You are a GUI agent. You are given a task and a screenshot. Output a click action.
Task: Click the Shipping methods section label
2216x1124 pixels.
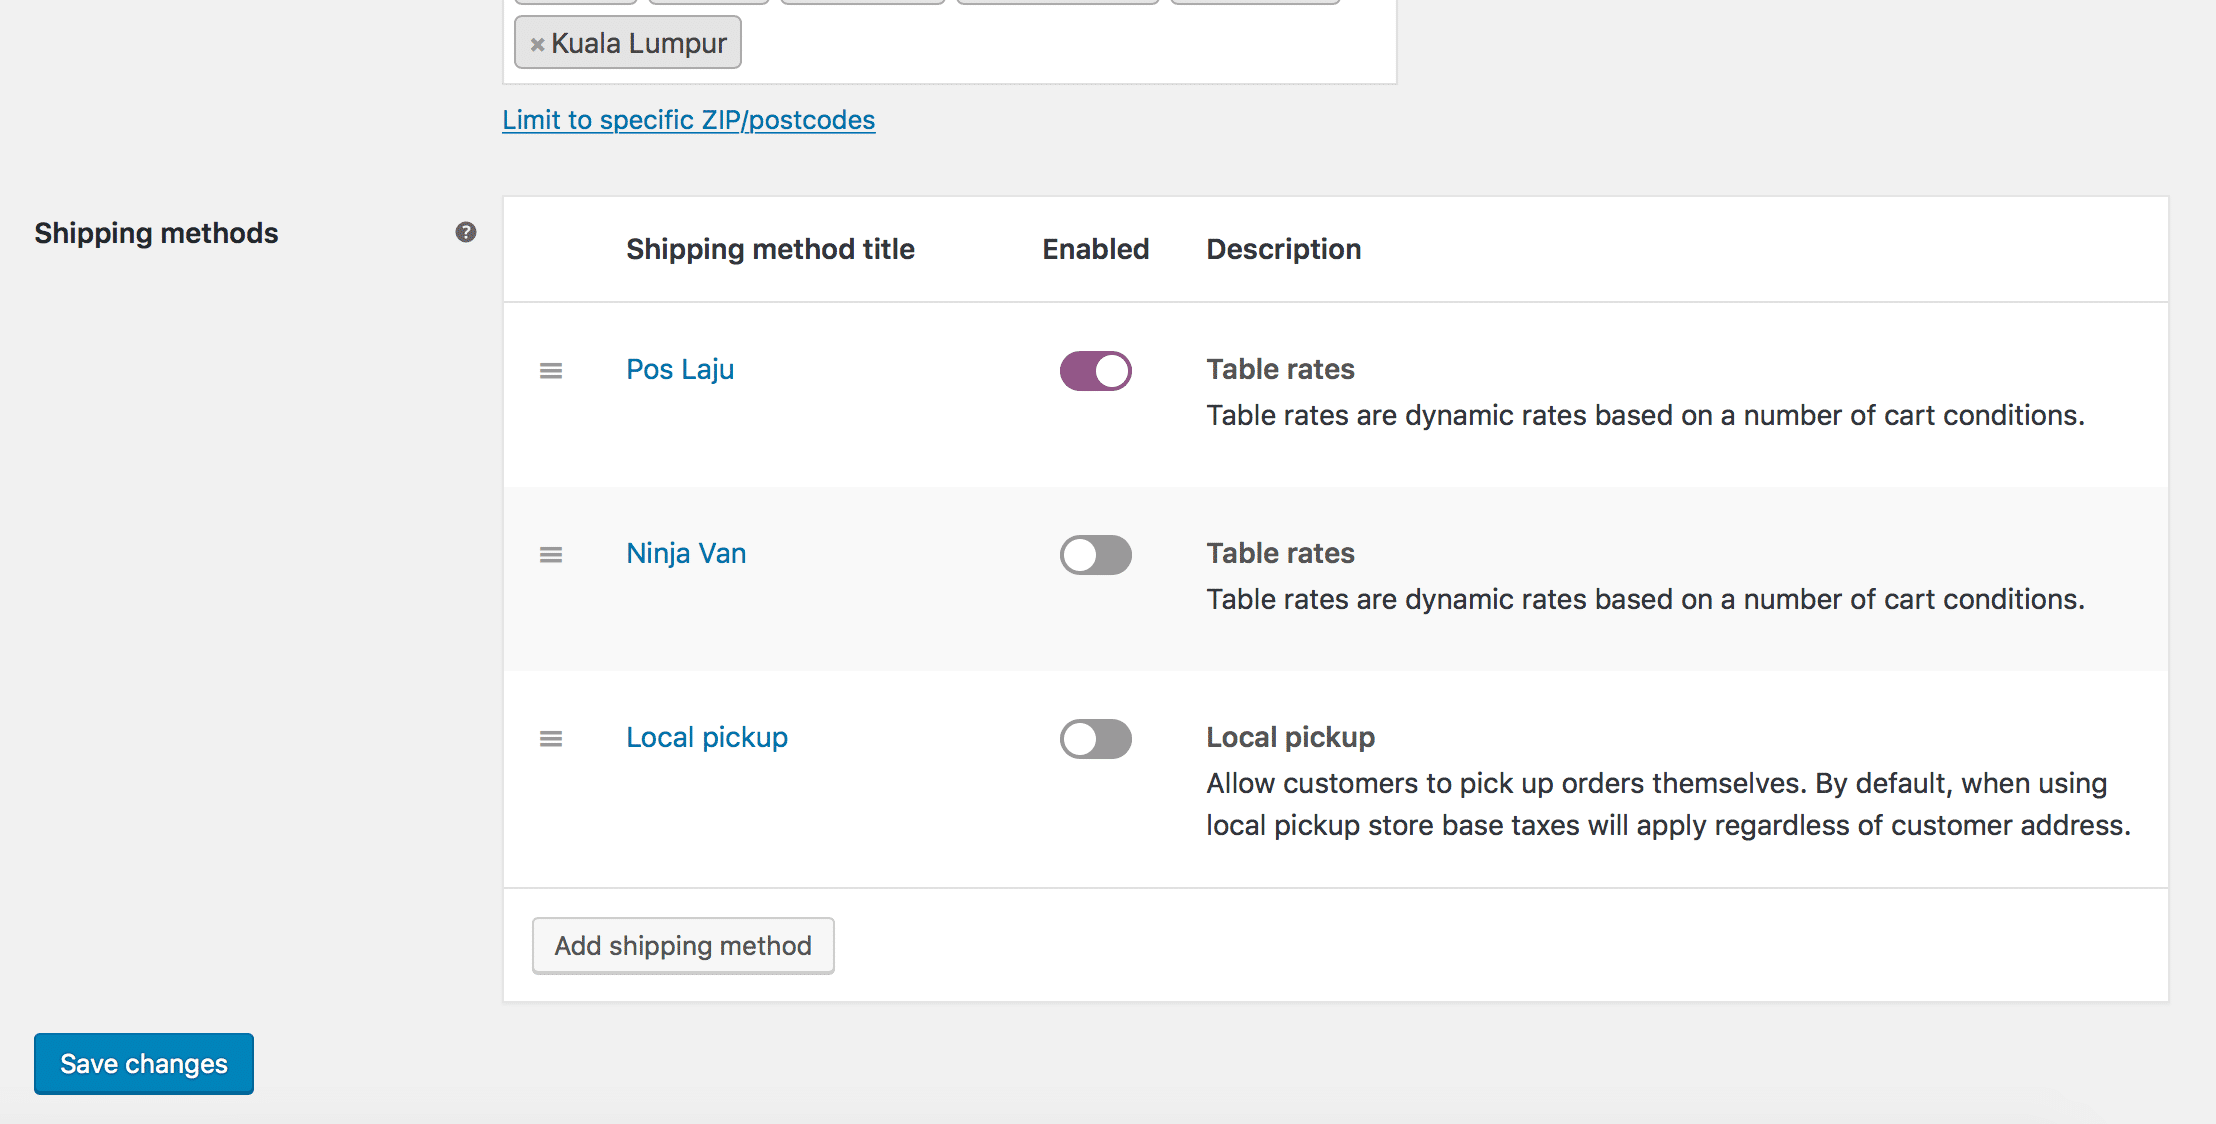(x=156, y=233)
